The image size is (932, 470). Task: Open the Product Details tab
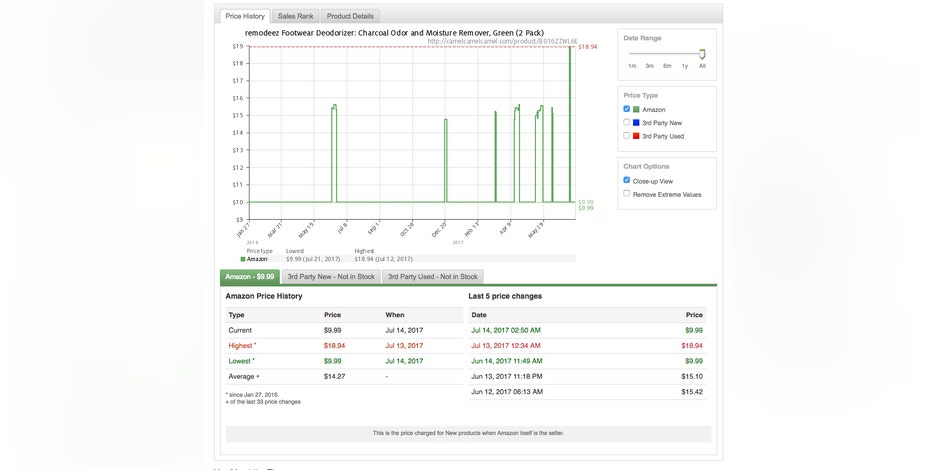350,16
